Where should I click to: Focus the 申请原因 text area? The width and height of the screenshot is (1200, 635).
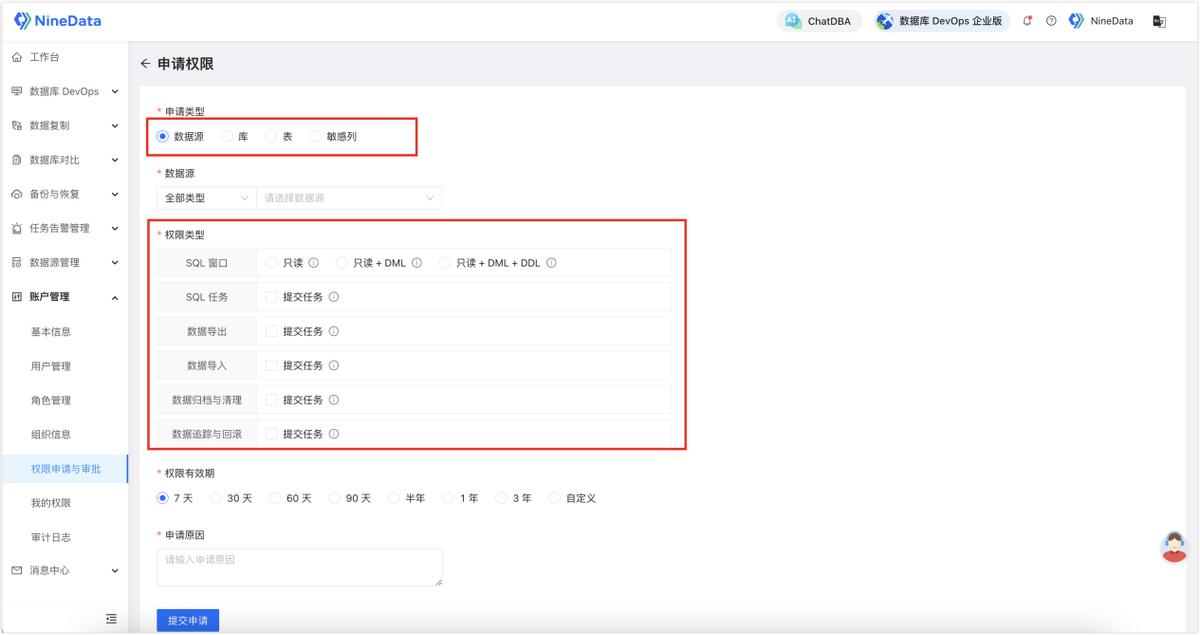pyautogui.click(x=300, y=567)
